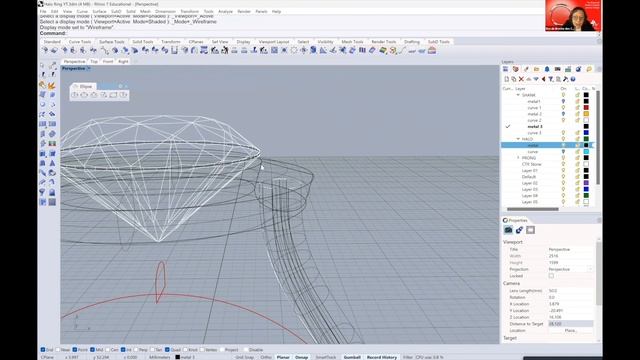Image resolution: width=640 pixels, height=360 pixels.
Task: Enable the Perp osnap checkbox
Action: [x=136, y=350]
